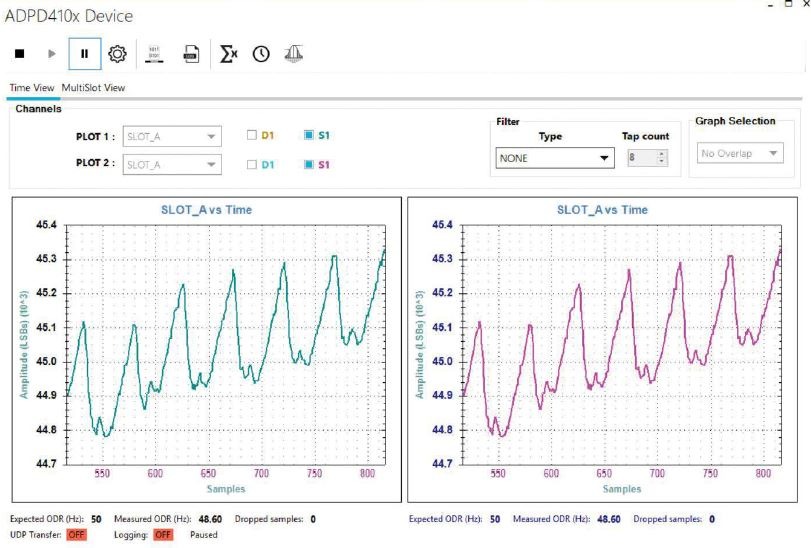The width and height of the screenshot is (811, 548).
Task: Enable the D1 checkbox for PLOT 2
Action: pyautogui.click(x=252, y=164)
